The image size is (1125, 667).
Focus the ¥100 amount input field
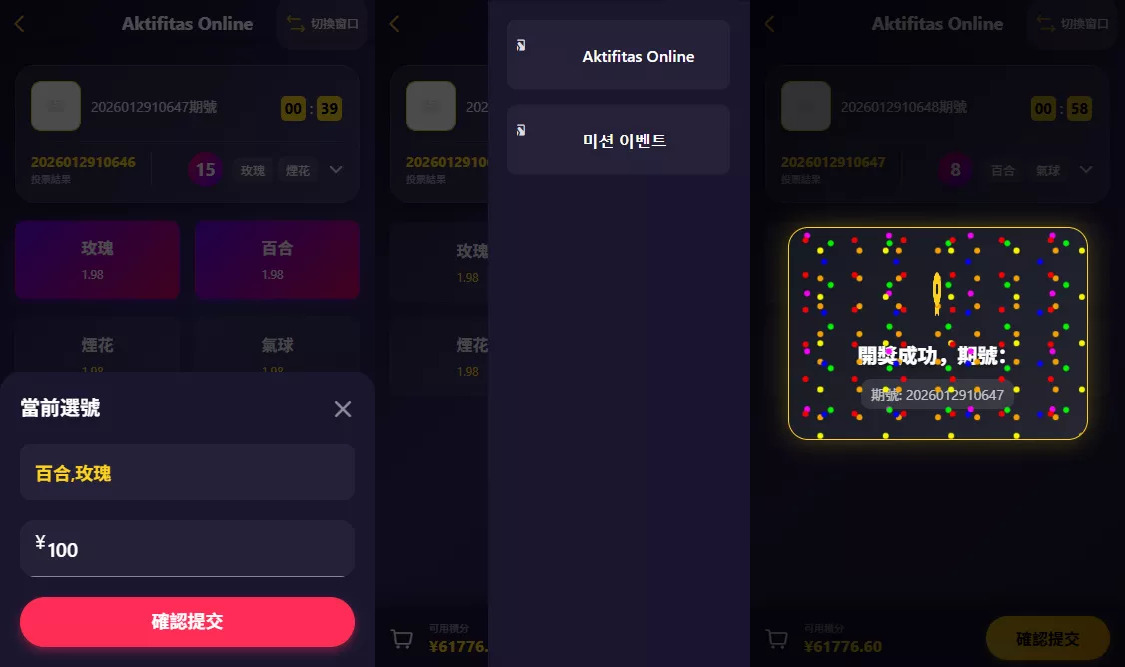click(187, 549)
